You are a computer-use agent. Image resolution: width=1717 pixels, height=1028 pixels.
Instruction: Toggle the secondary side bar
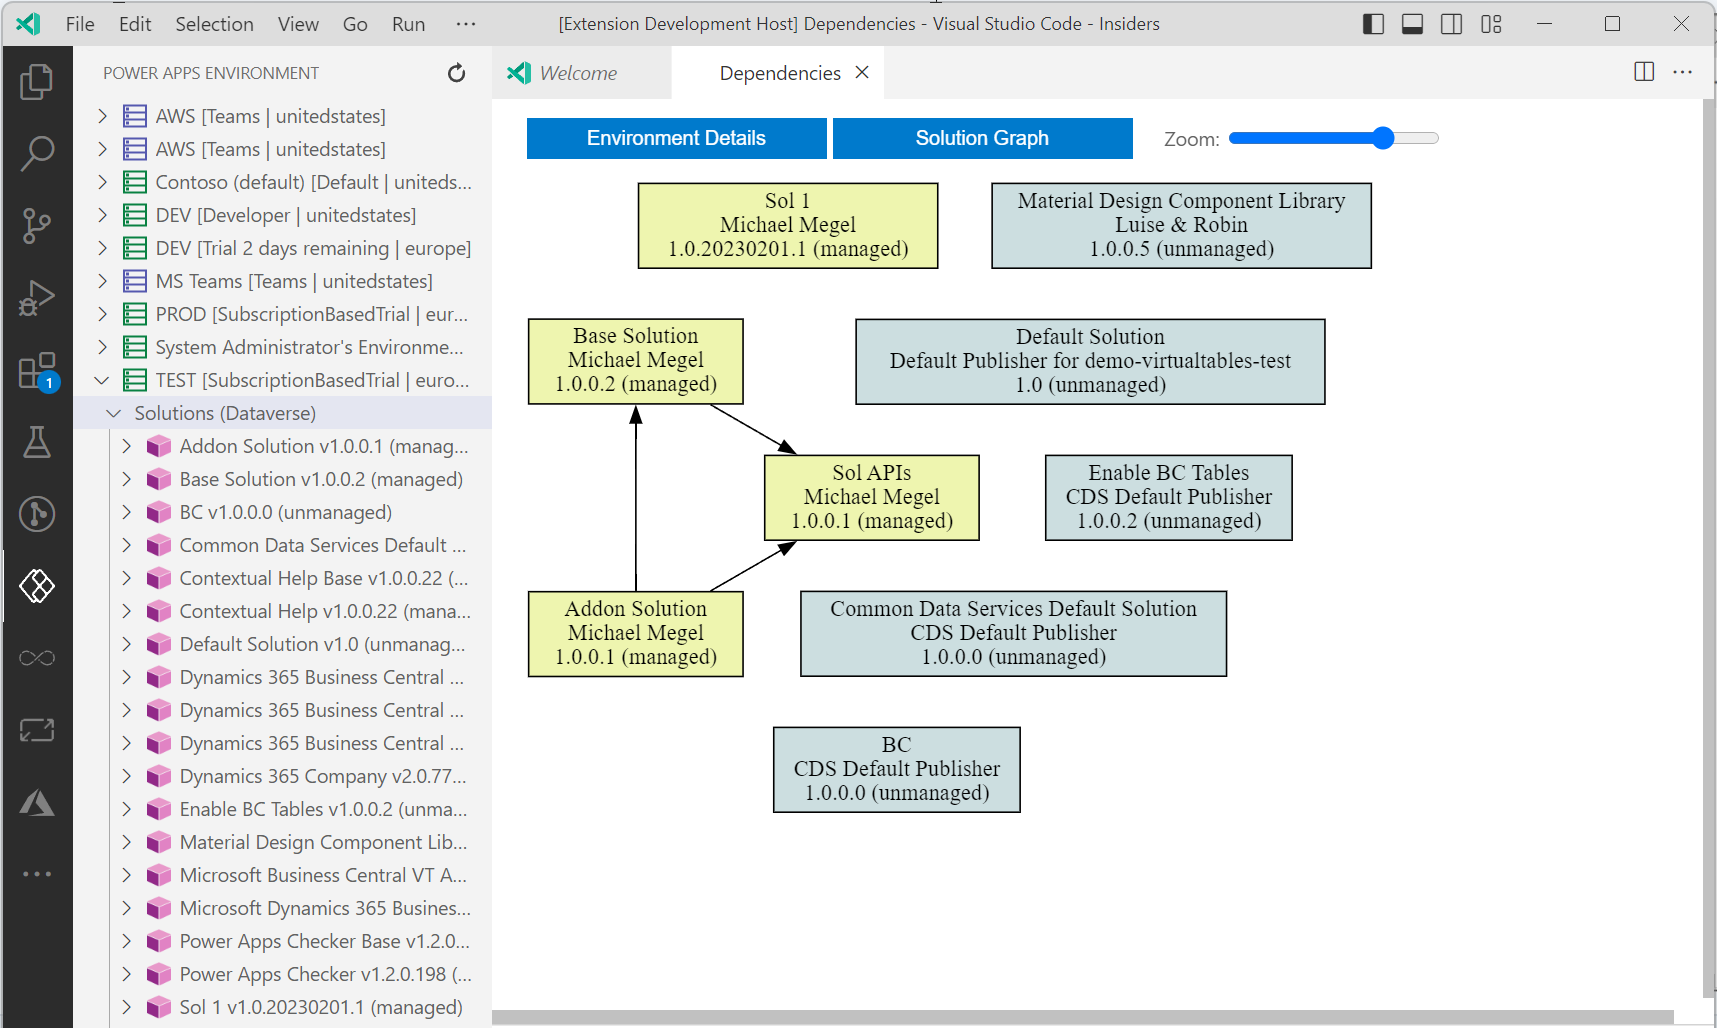click(x=1451, y=24)
